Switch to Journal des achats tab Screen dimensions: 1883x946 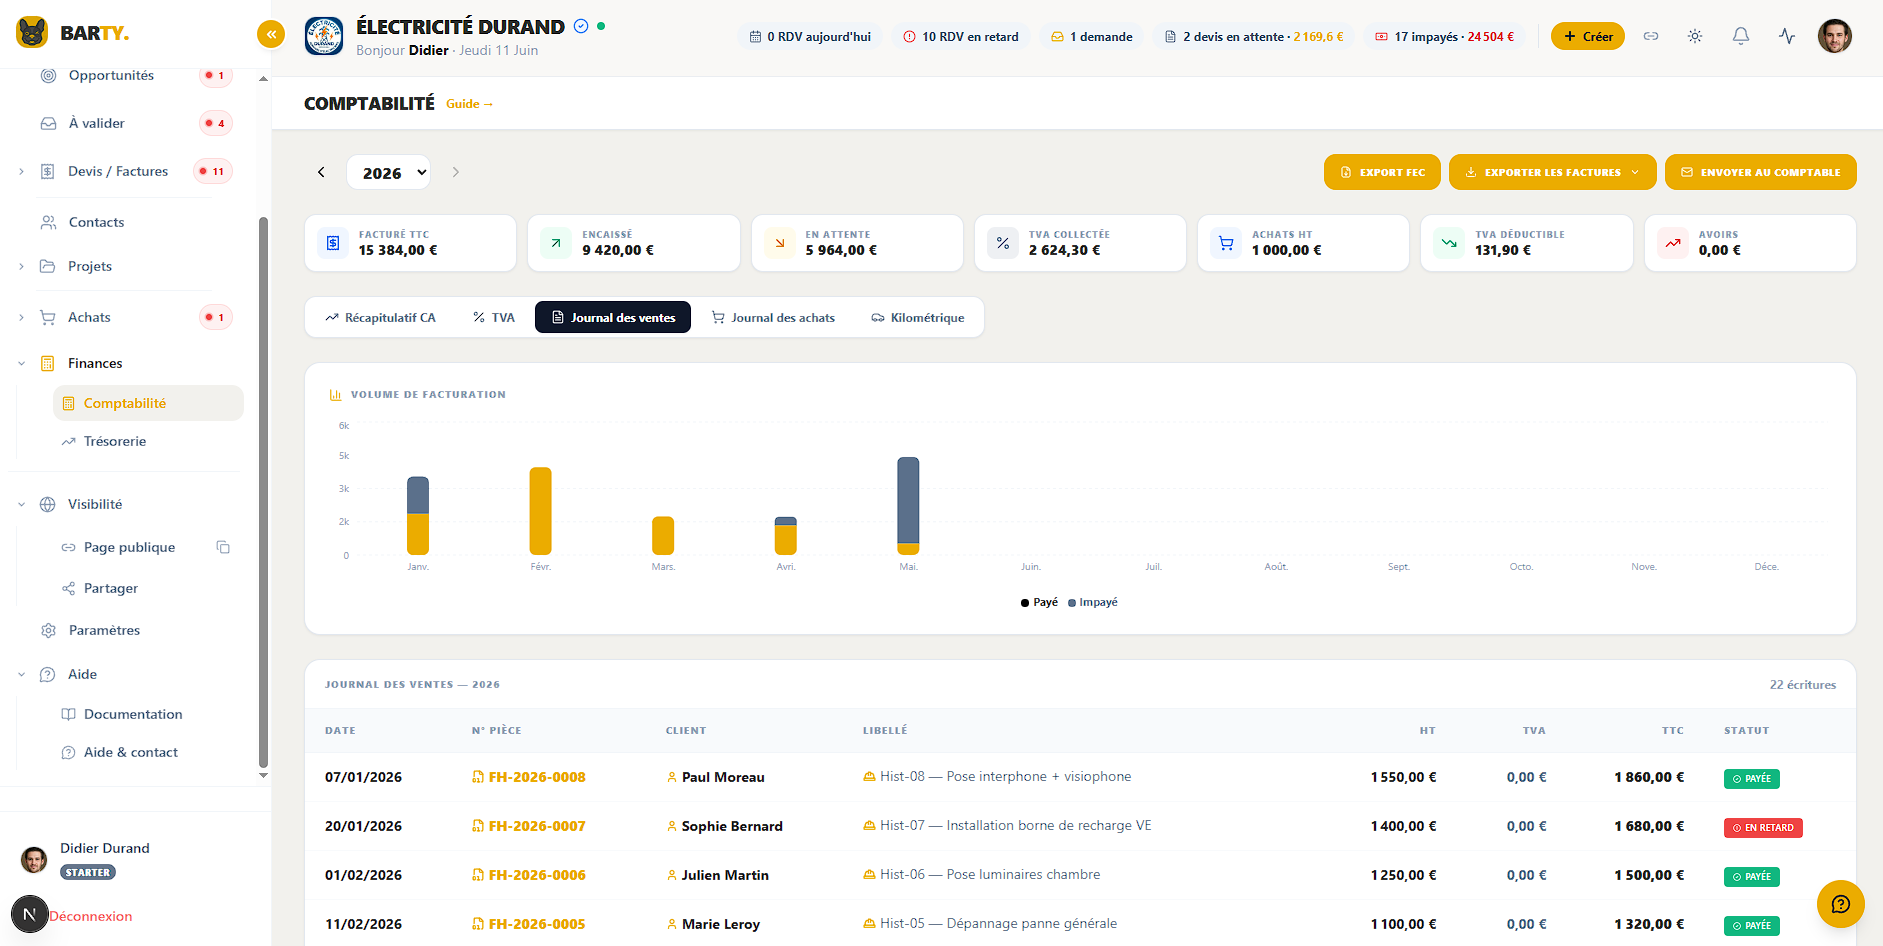(773, 317)
